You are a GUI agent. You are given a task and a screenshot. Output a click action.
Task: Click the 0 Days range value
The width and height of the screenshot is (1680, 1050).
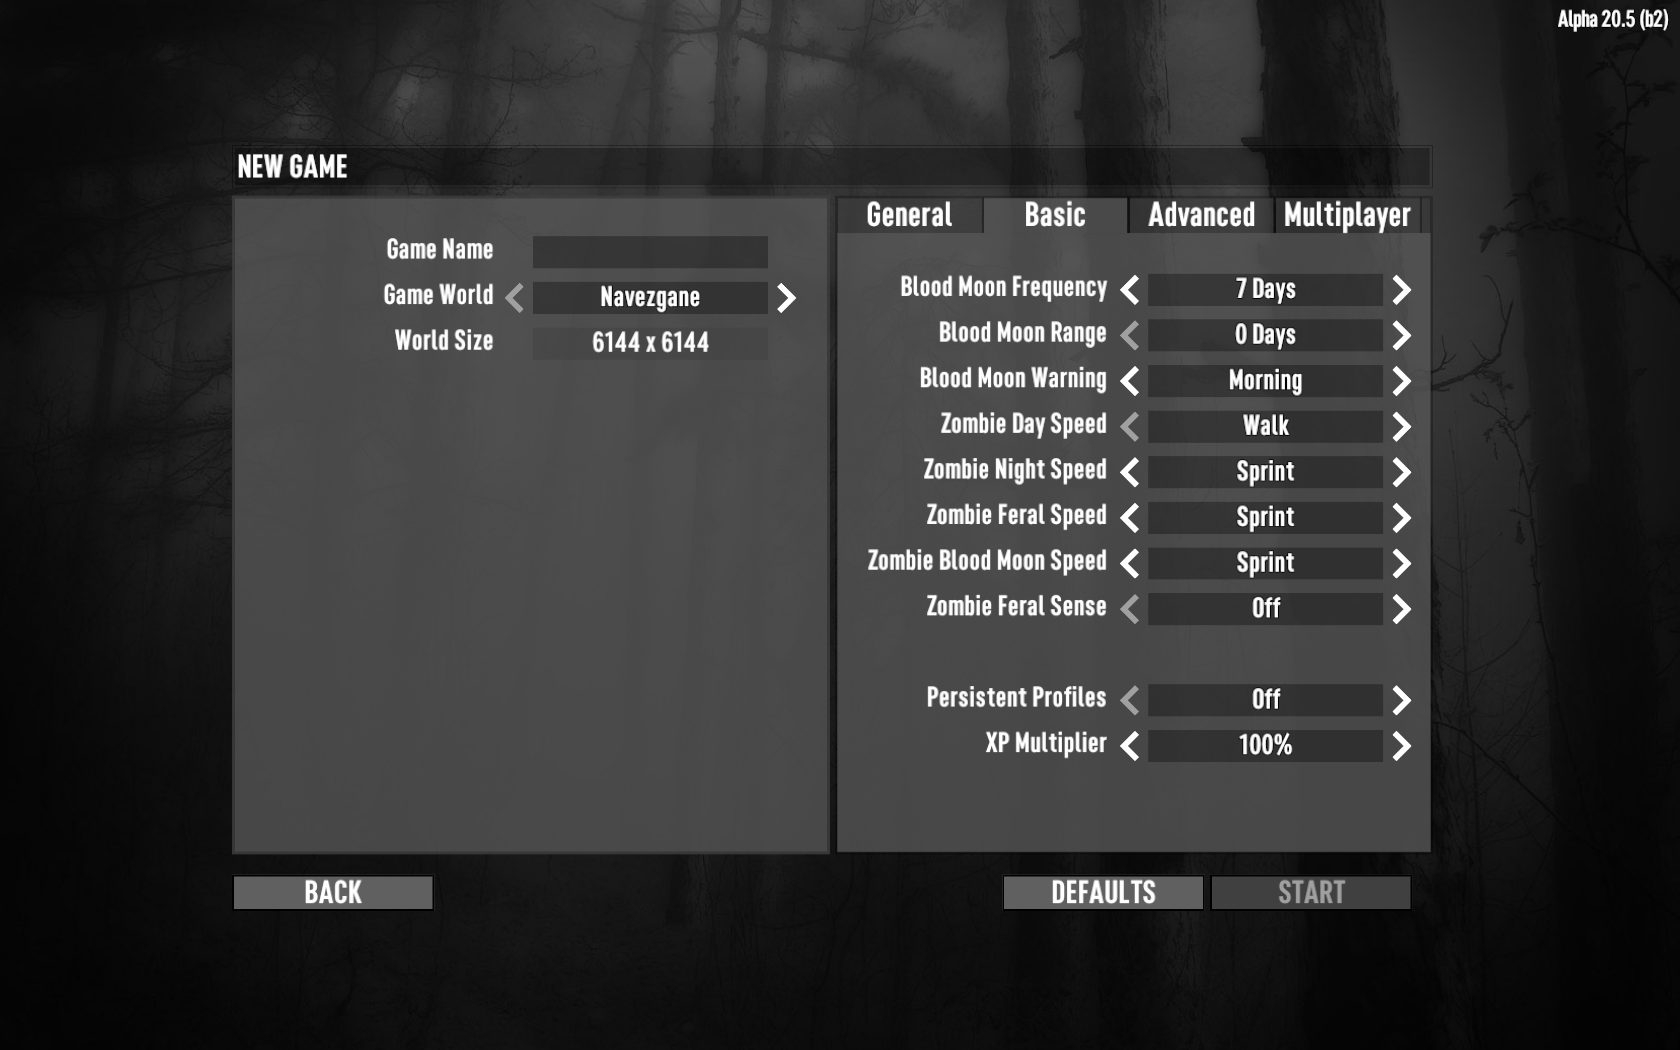click(1265, 336)
